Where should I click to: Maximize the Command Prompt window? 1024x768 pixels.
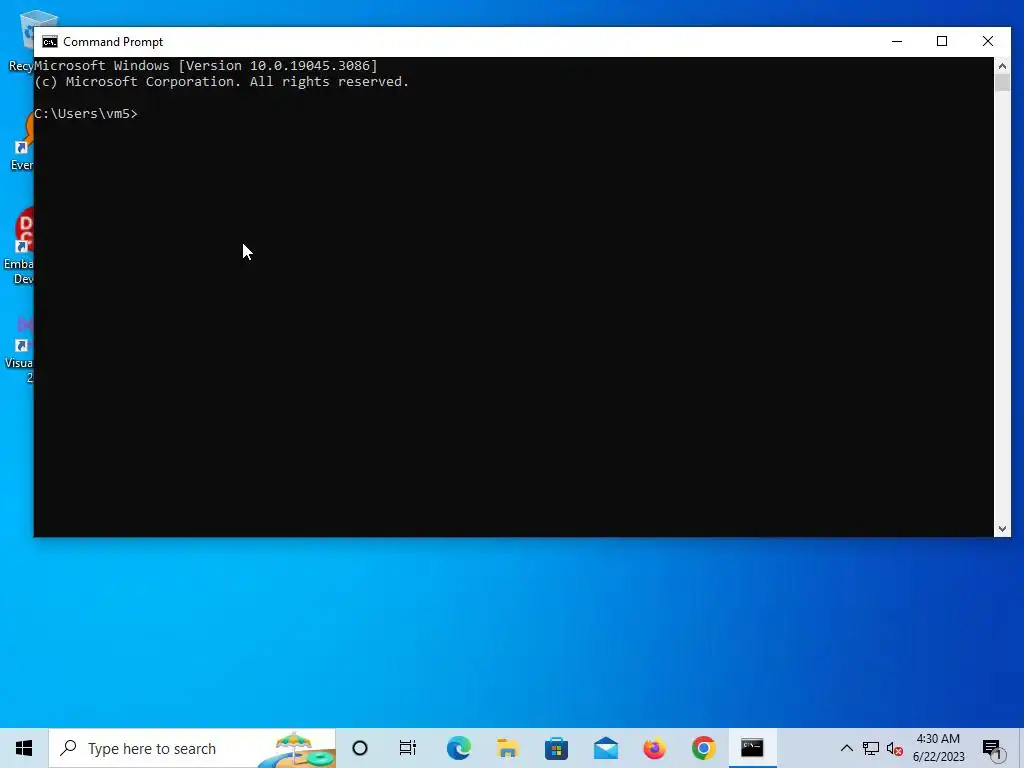pyautogui.click(x=942, y=41)
